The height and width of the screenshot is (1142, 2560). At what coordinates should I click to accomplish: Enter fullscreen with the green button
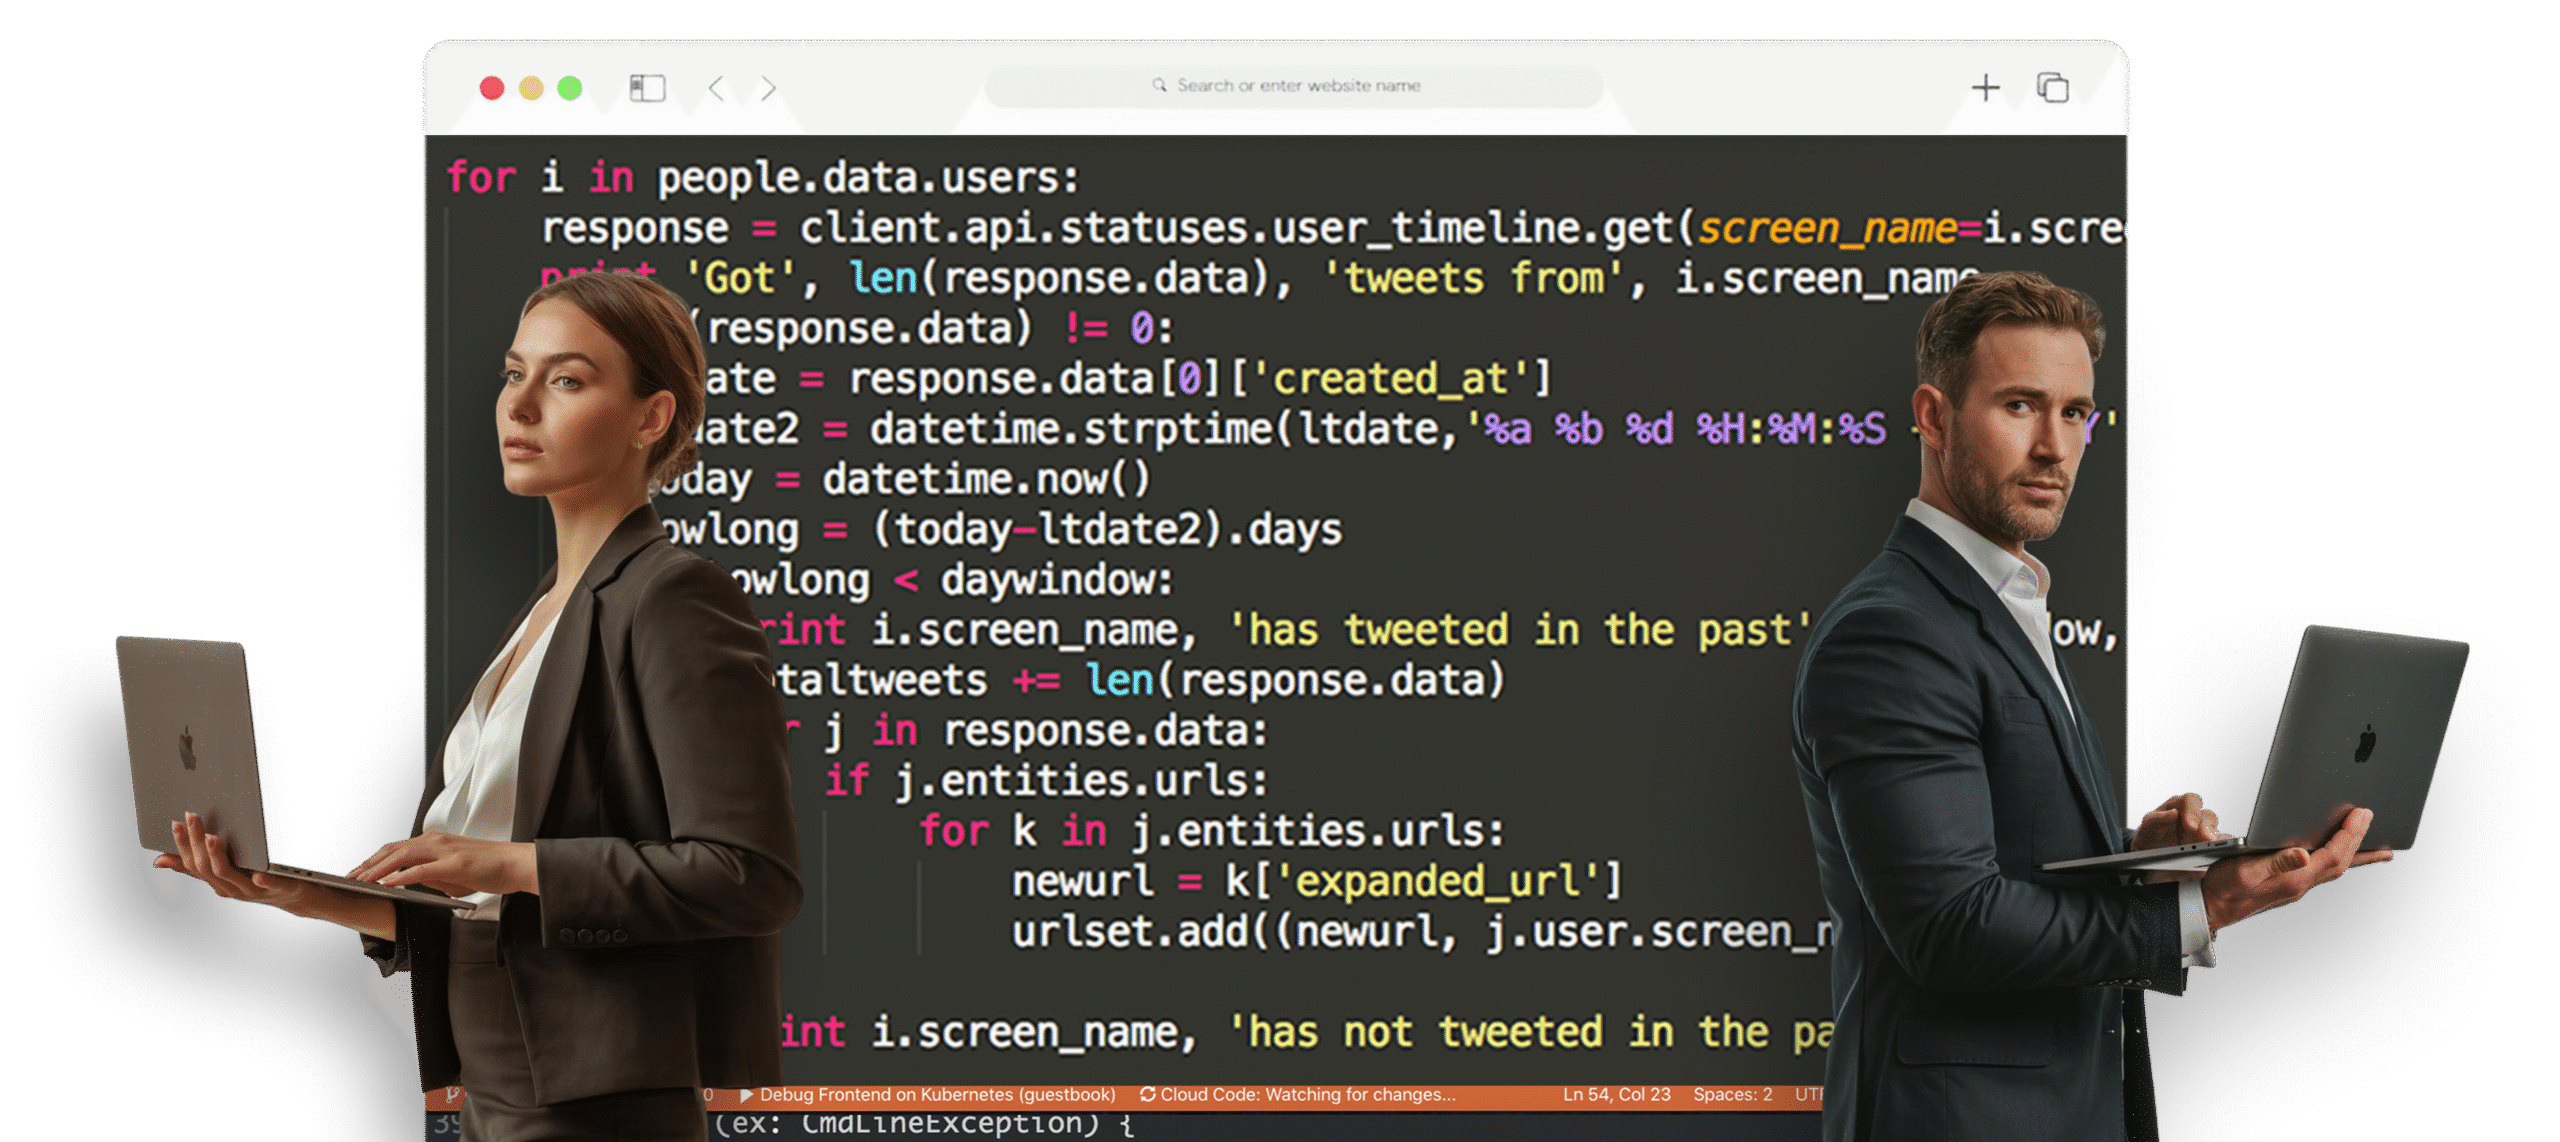point(570,88)
